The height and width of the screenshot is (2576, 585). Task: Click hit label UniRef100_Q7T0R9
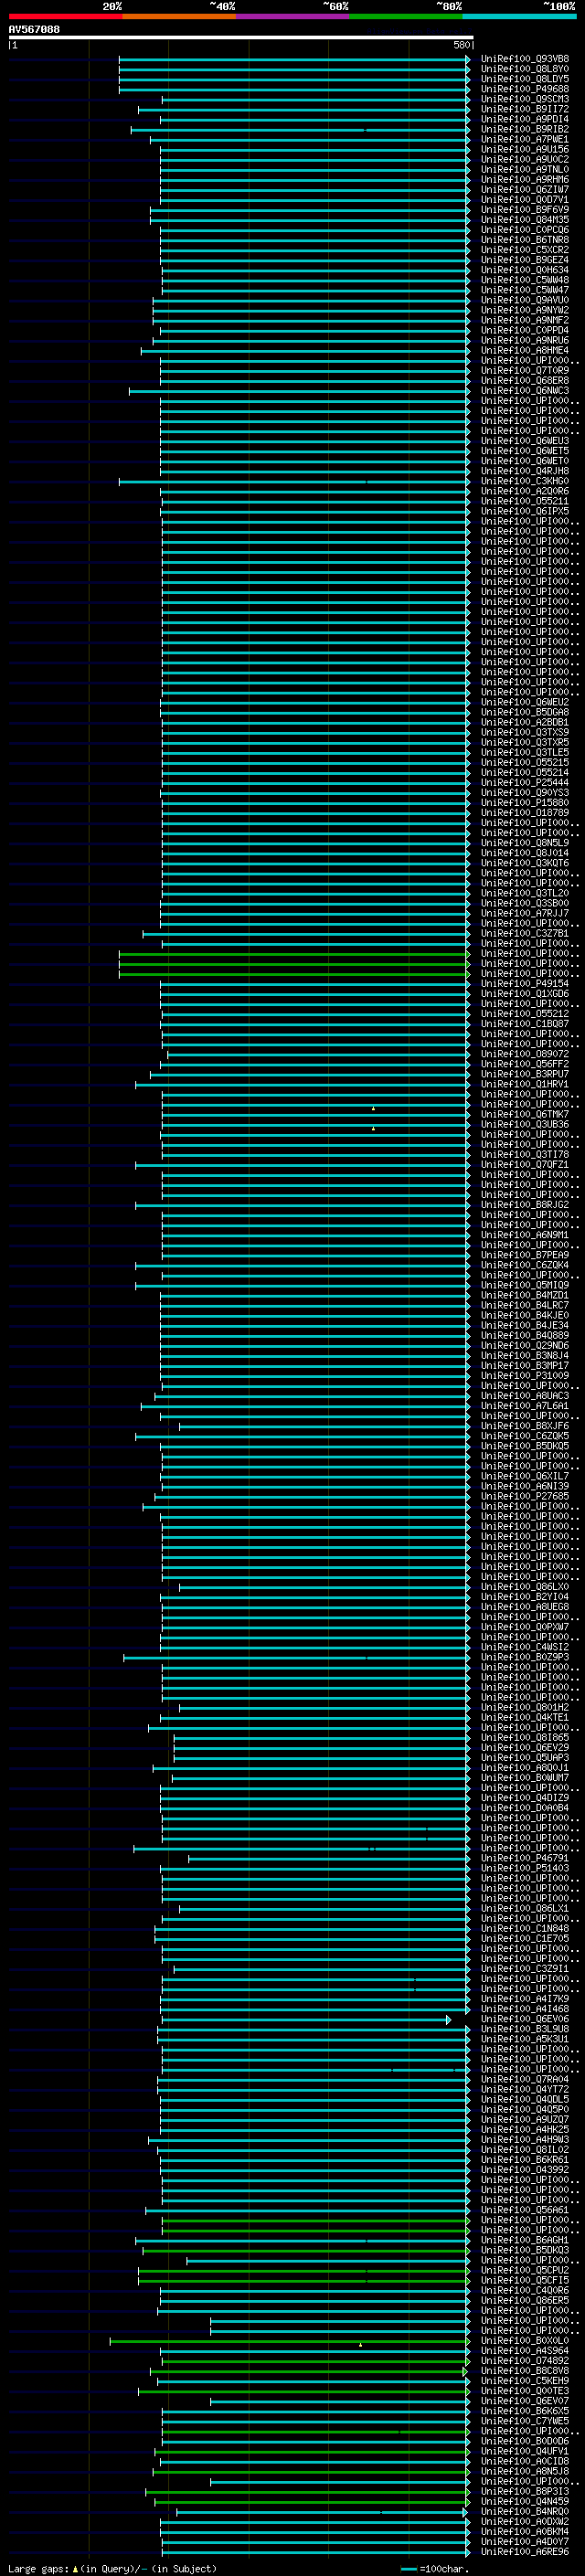525,371
